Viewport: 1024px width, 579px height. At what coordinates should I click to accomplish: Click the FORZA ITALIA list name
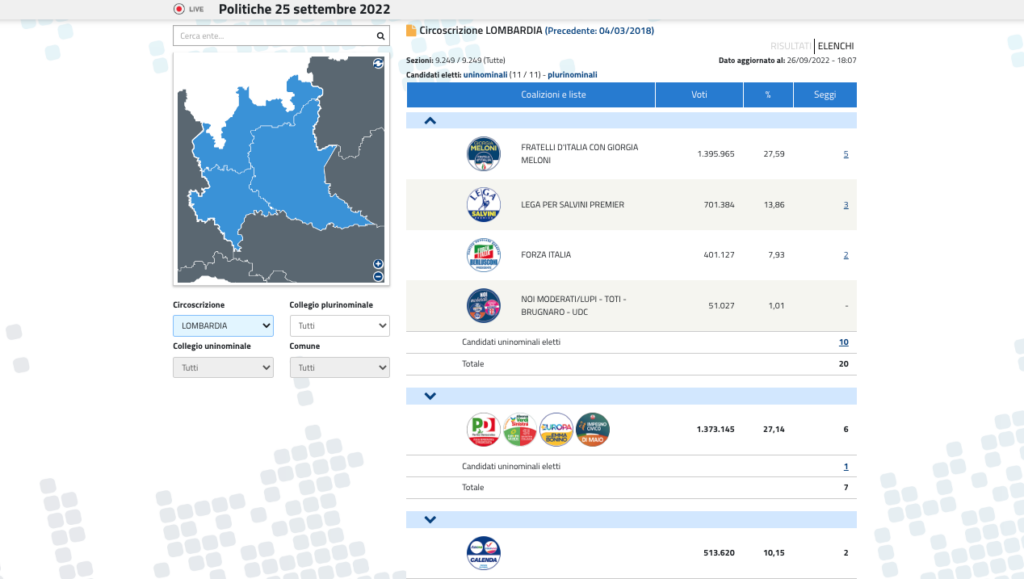(x=546, y=255)
